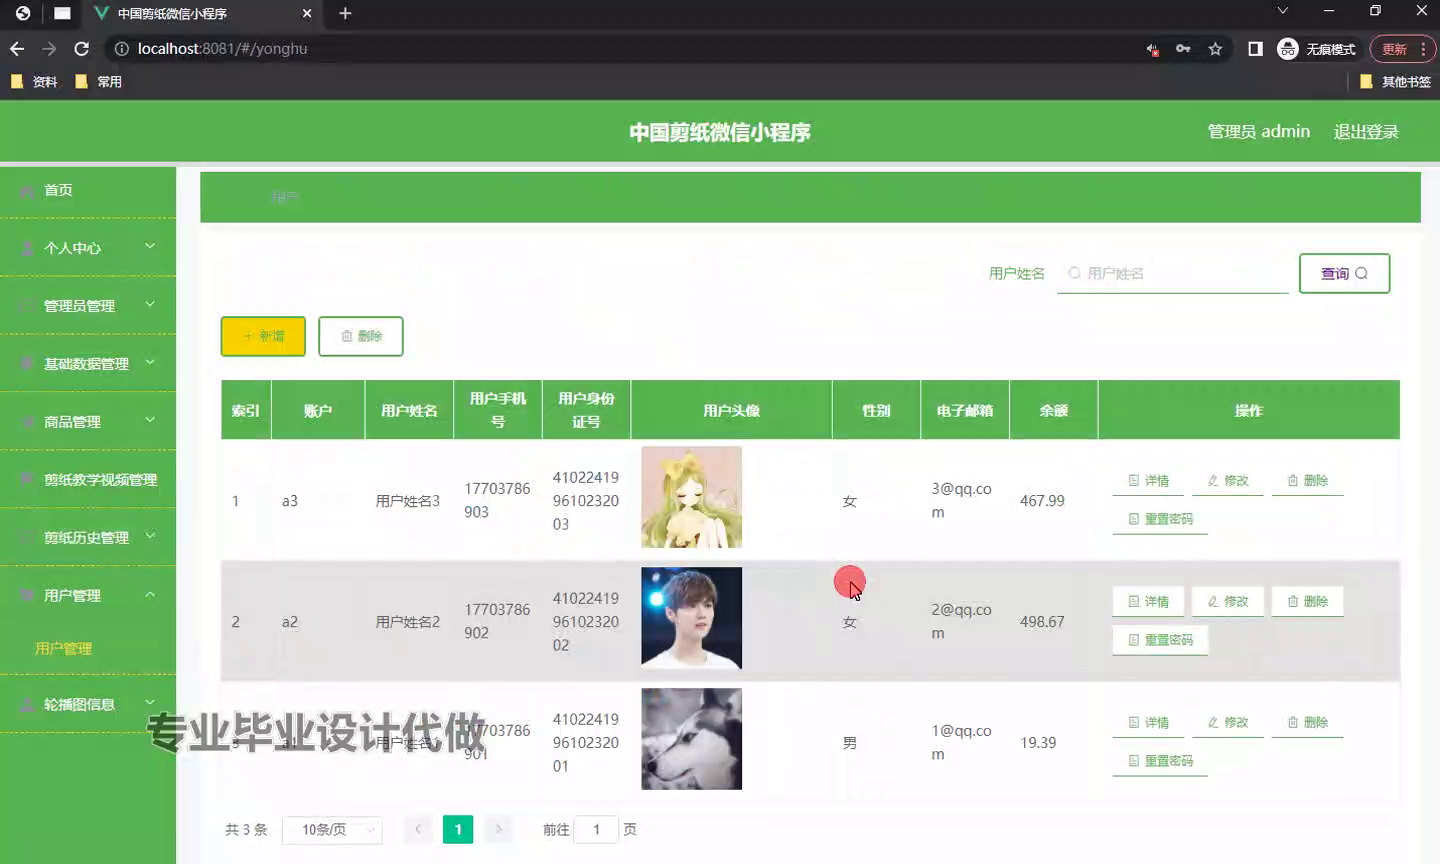Viewport: 1440px width, 864px height.
Task: Click the 更新 browser update button
Action: tap(1403, 49)
